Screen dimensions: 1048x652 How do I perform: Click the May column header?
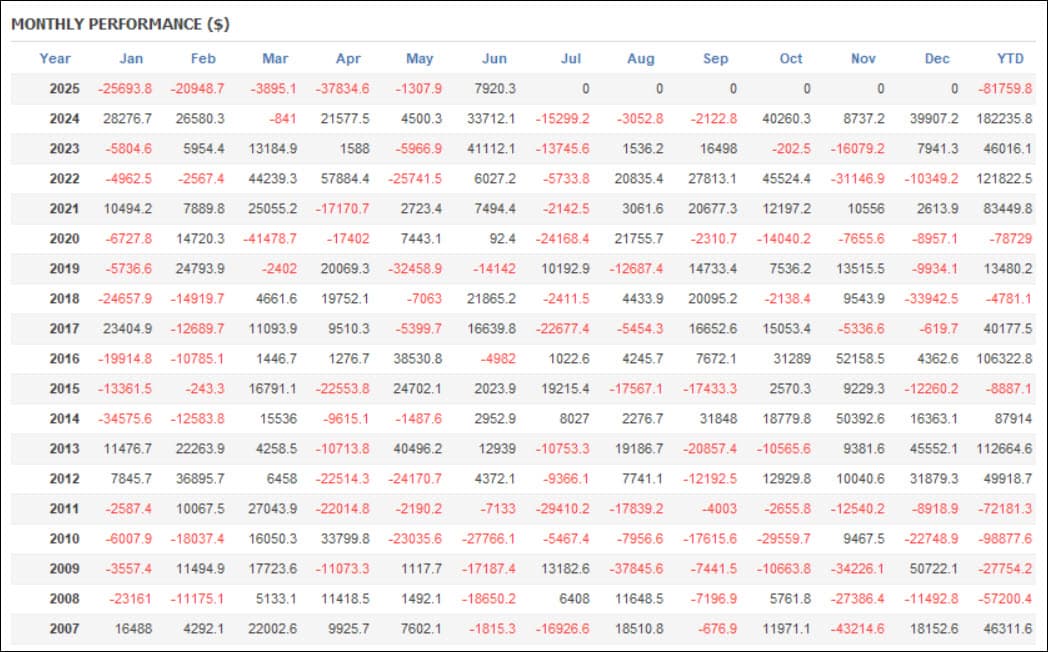[x=420, y=59]
